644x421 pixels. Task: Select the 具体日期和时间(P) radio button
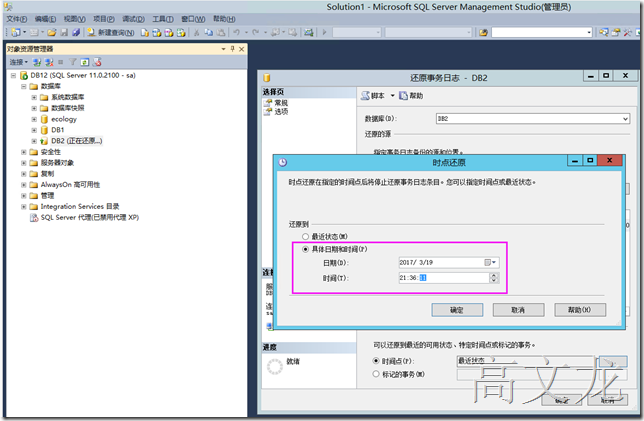coord(305,249)
